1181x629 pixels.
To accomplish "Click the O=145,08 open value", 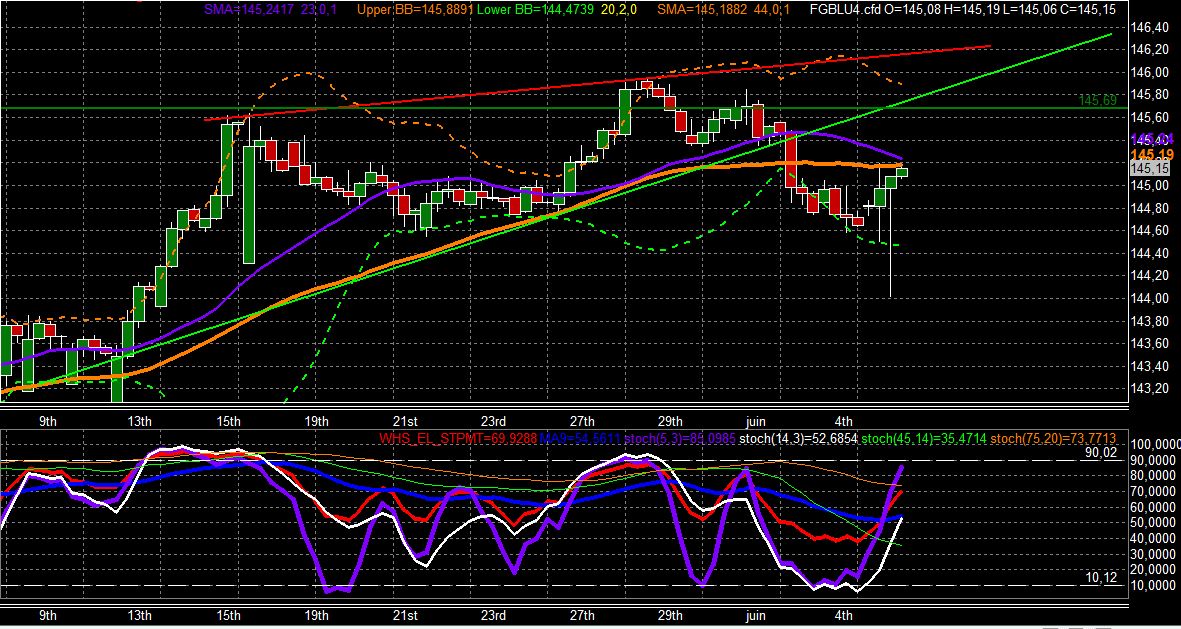I will click(x=912, y=10).
